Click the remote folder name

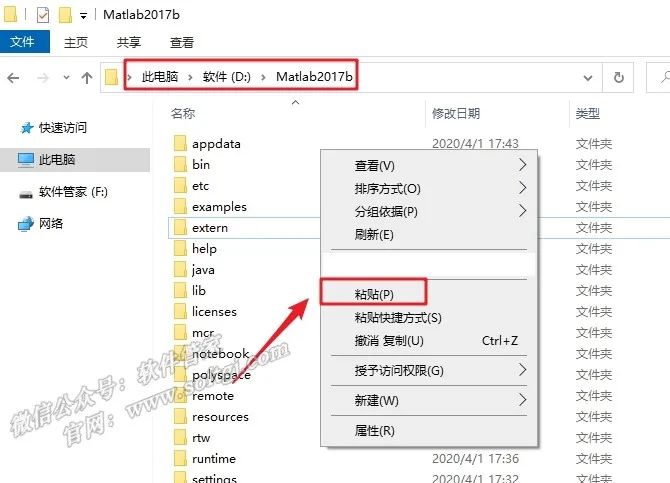point(213,396)
